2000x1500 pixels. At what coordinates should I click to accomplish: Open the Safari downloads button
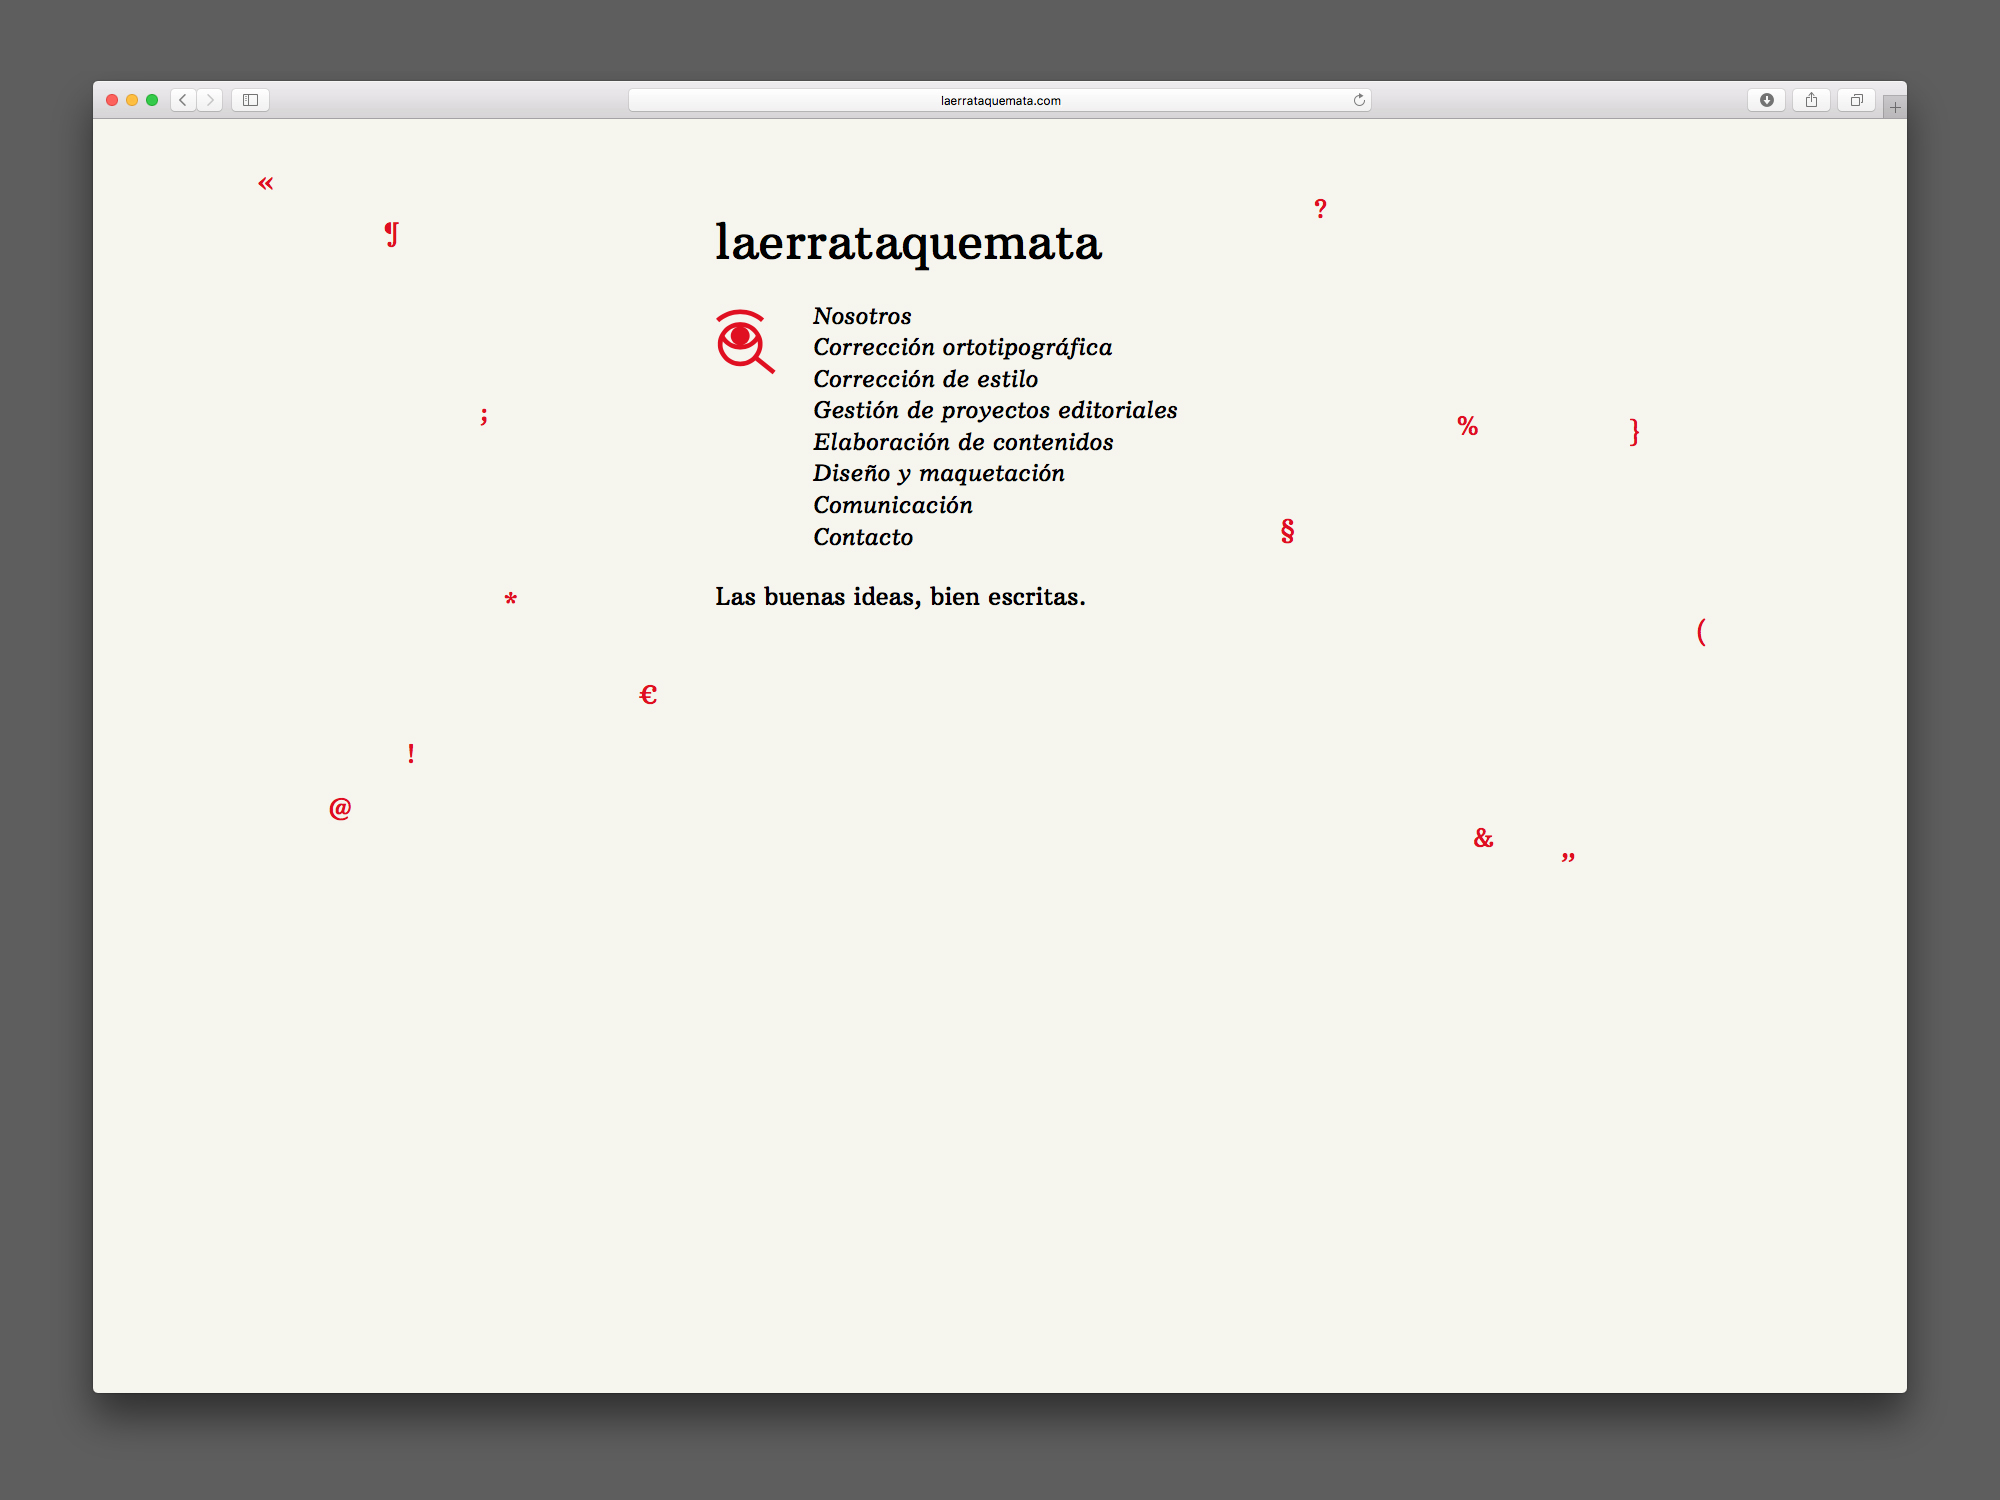tap(1766, 100)
